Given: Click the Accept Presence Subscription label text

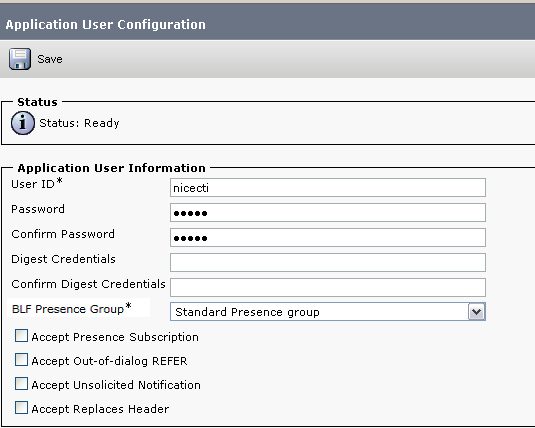Looking at the screenshot, I should click(x=115, y=337).
